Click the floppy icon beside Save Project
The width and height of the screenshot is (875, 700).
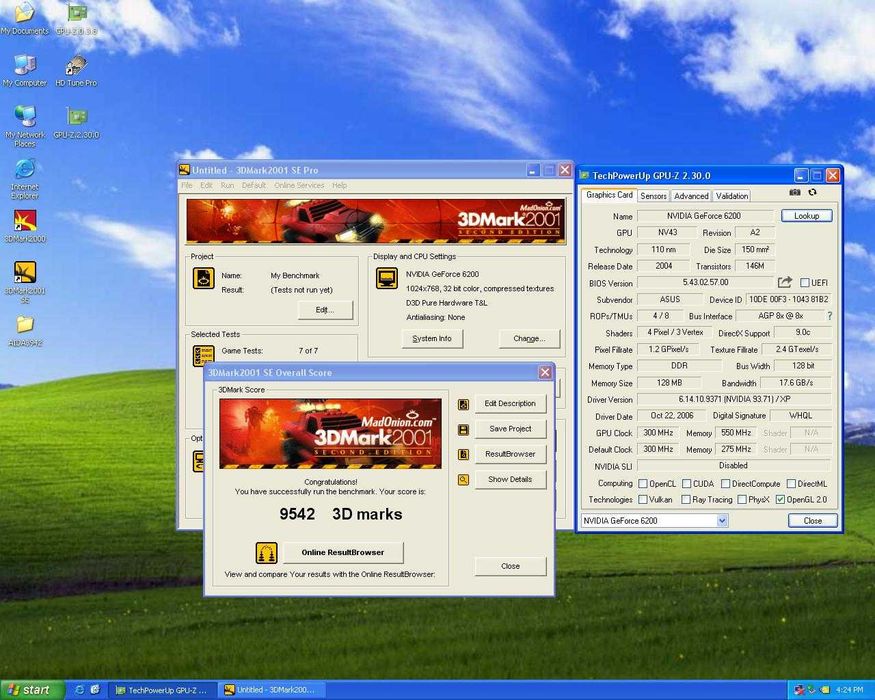coord(463,429)
